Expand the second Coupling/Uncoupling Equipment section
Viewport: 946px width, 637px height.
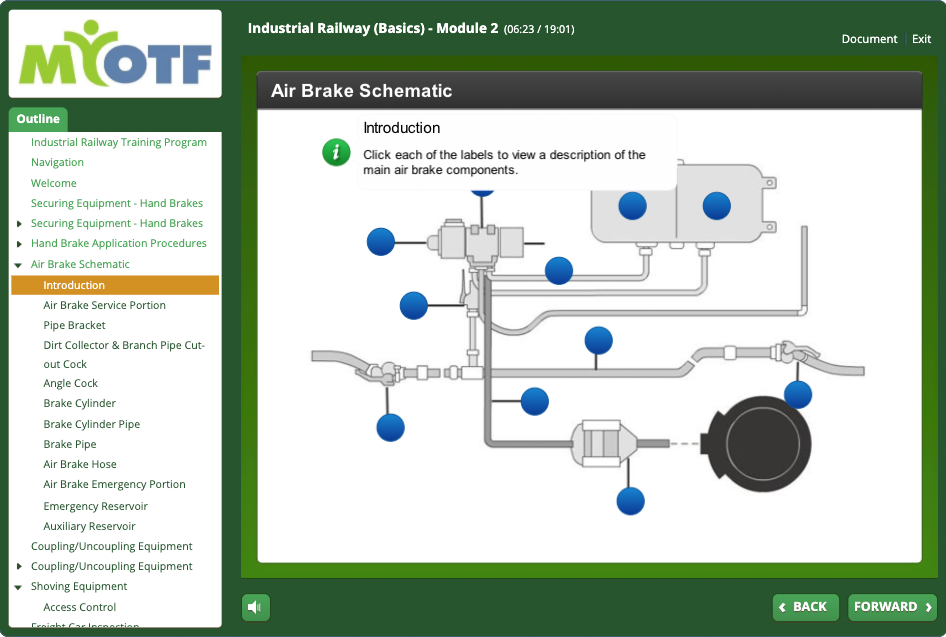19,566
